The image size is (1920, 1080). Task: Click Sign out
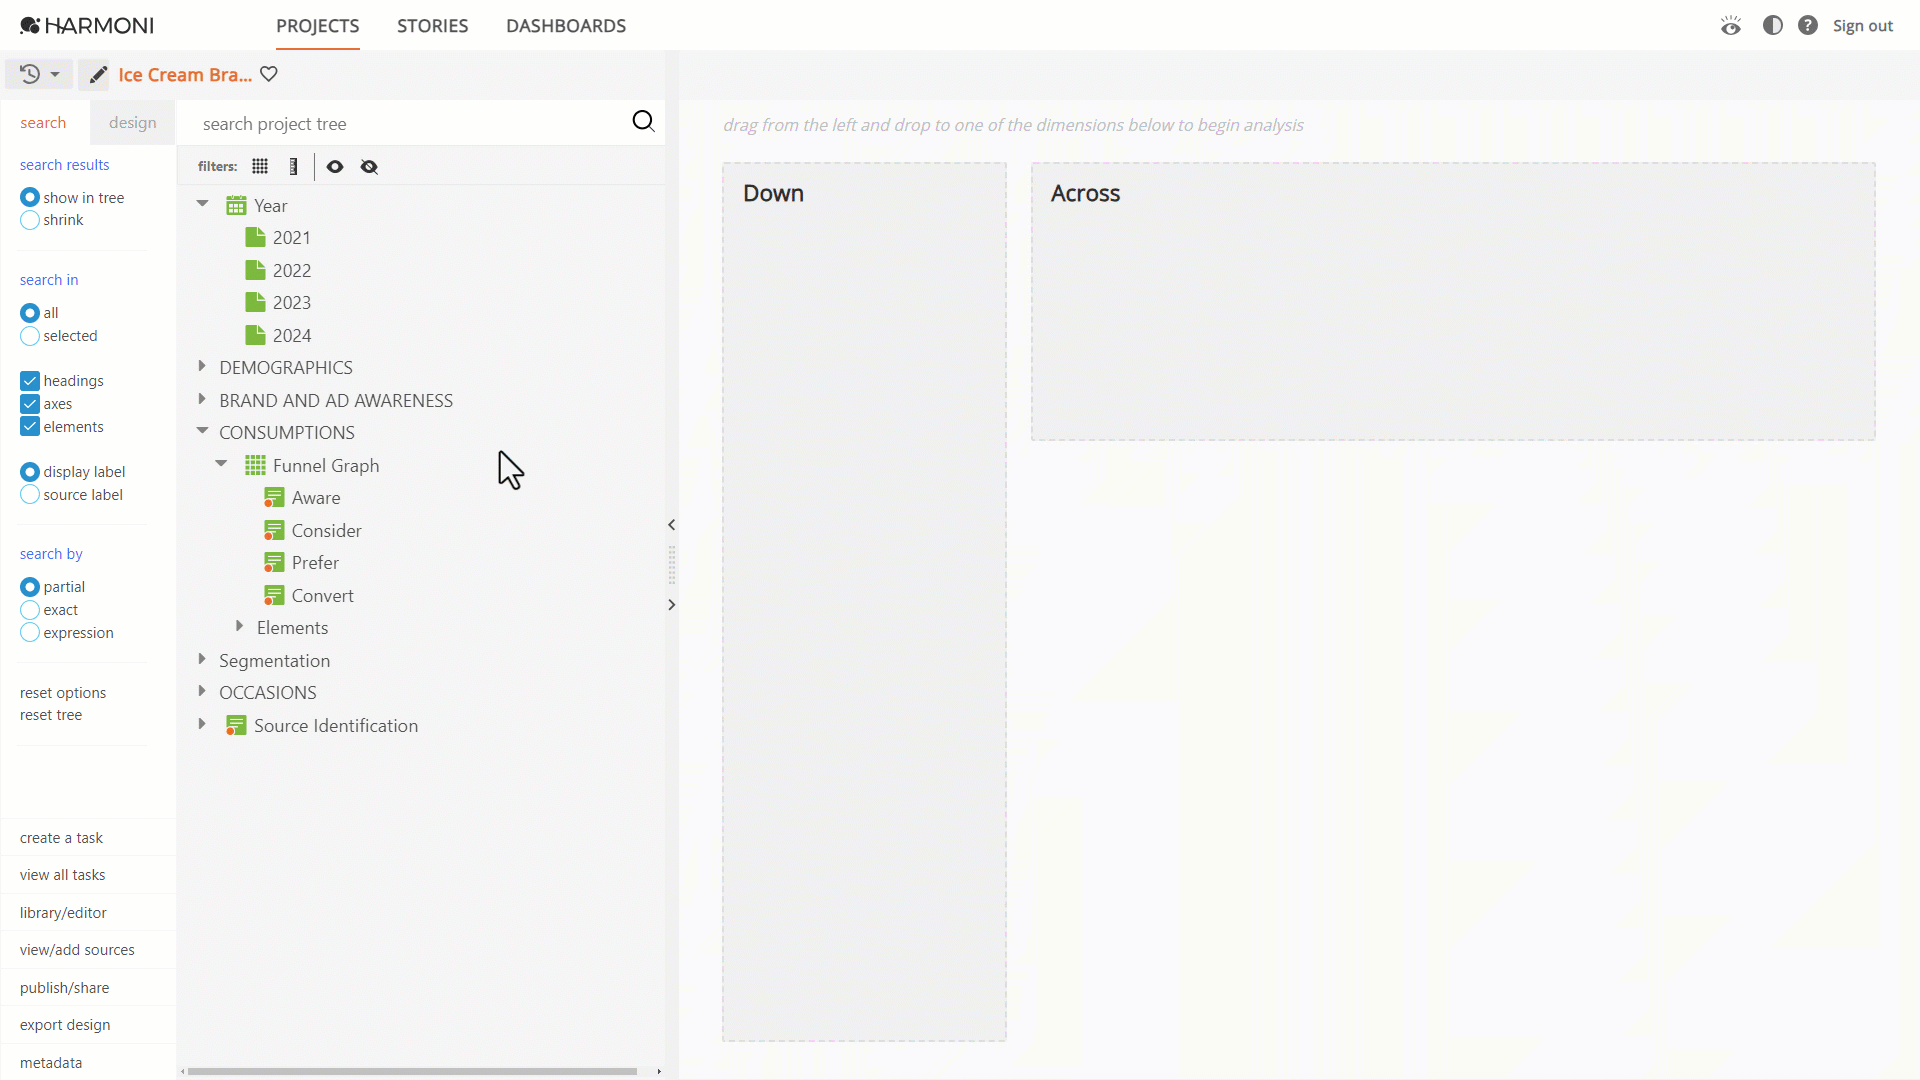1862,26
